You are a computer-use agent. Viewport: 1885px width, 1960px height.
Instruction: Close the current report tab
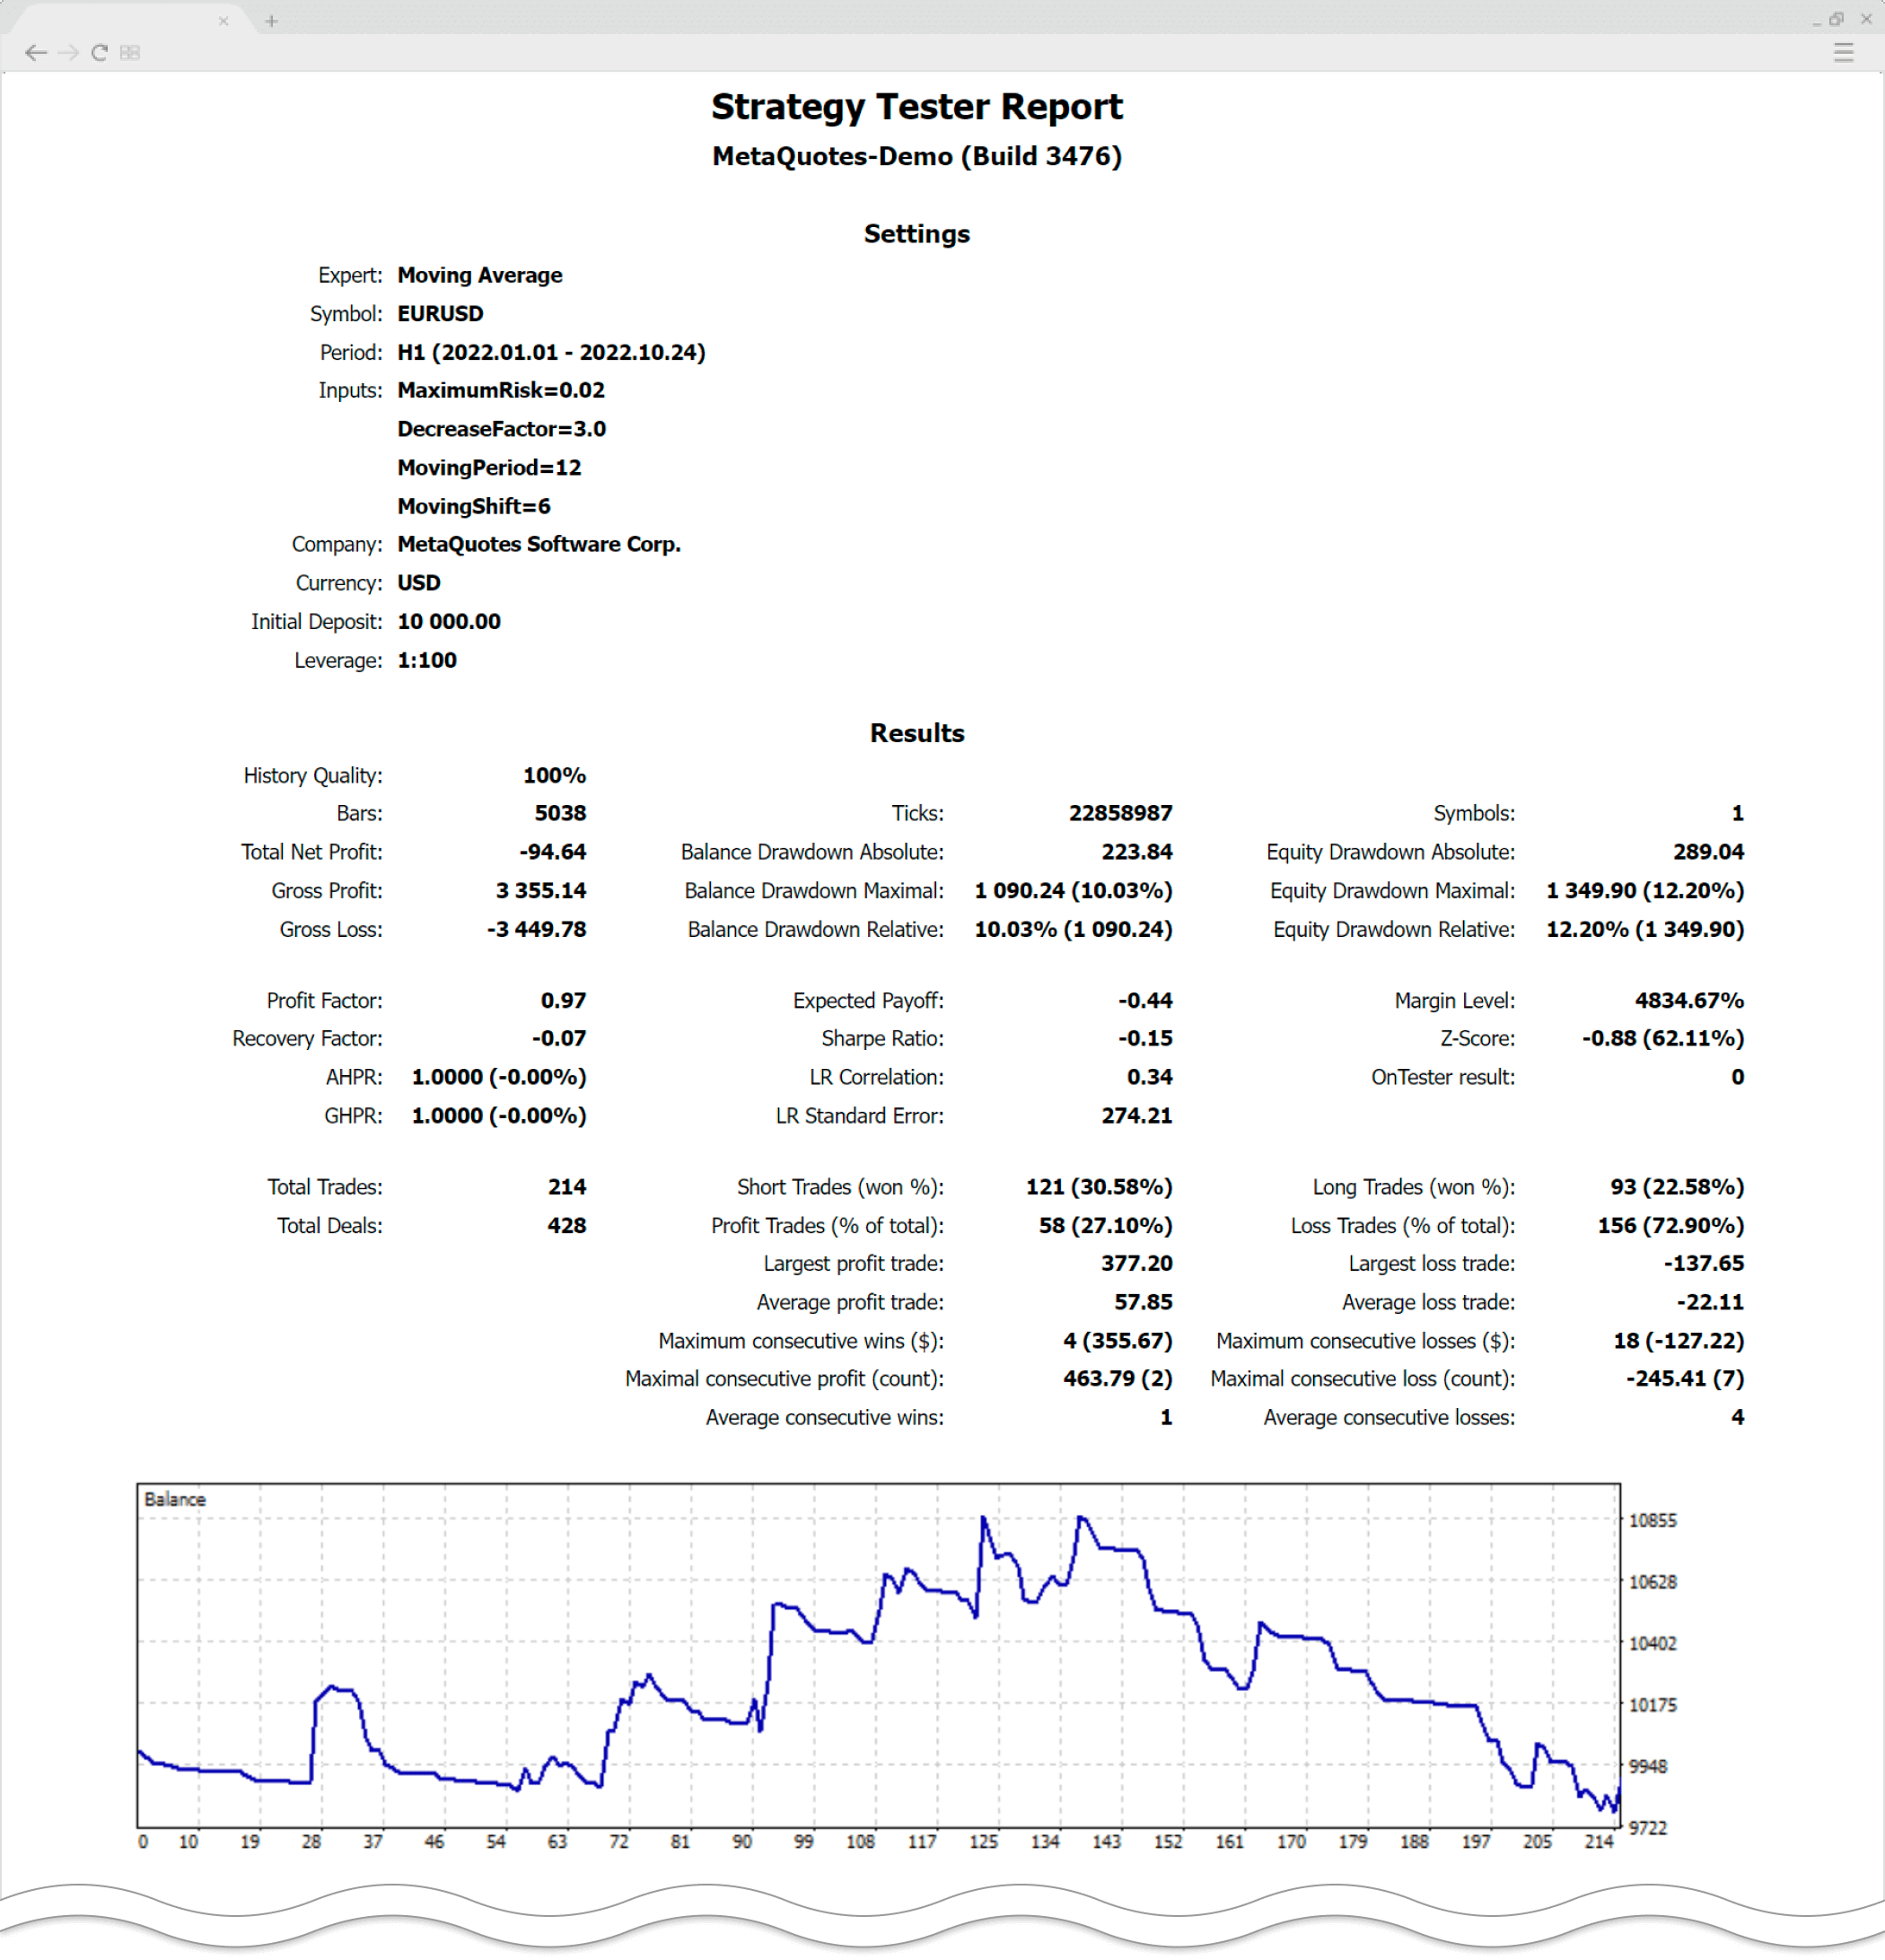(x=224, y=20)
